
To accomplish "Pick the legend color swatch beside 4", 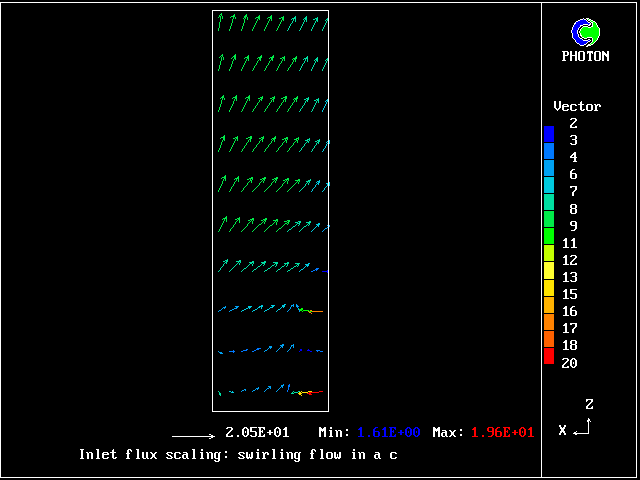I will point(548,158).
